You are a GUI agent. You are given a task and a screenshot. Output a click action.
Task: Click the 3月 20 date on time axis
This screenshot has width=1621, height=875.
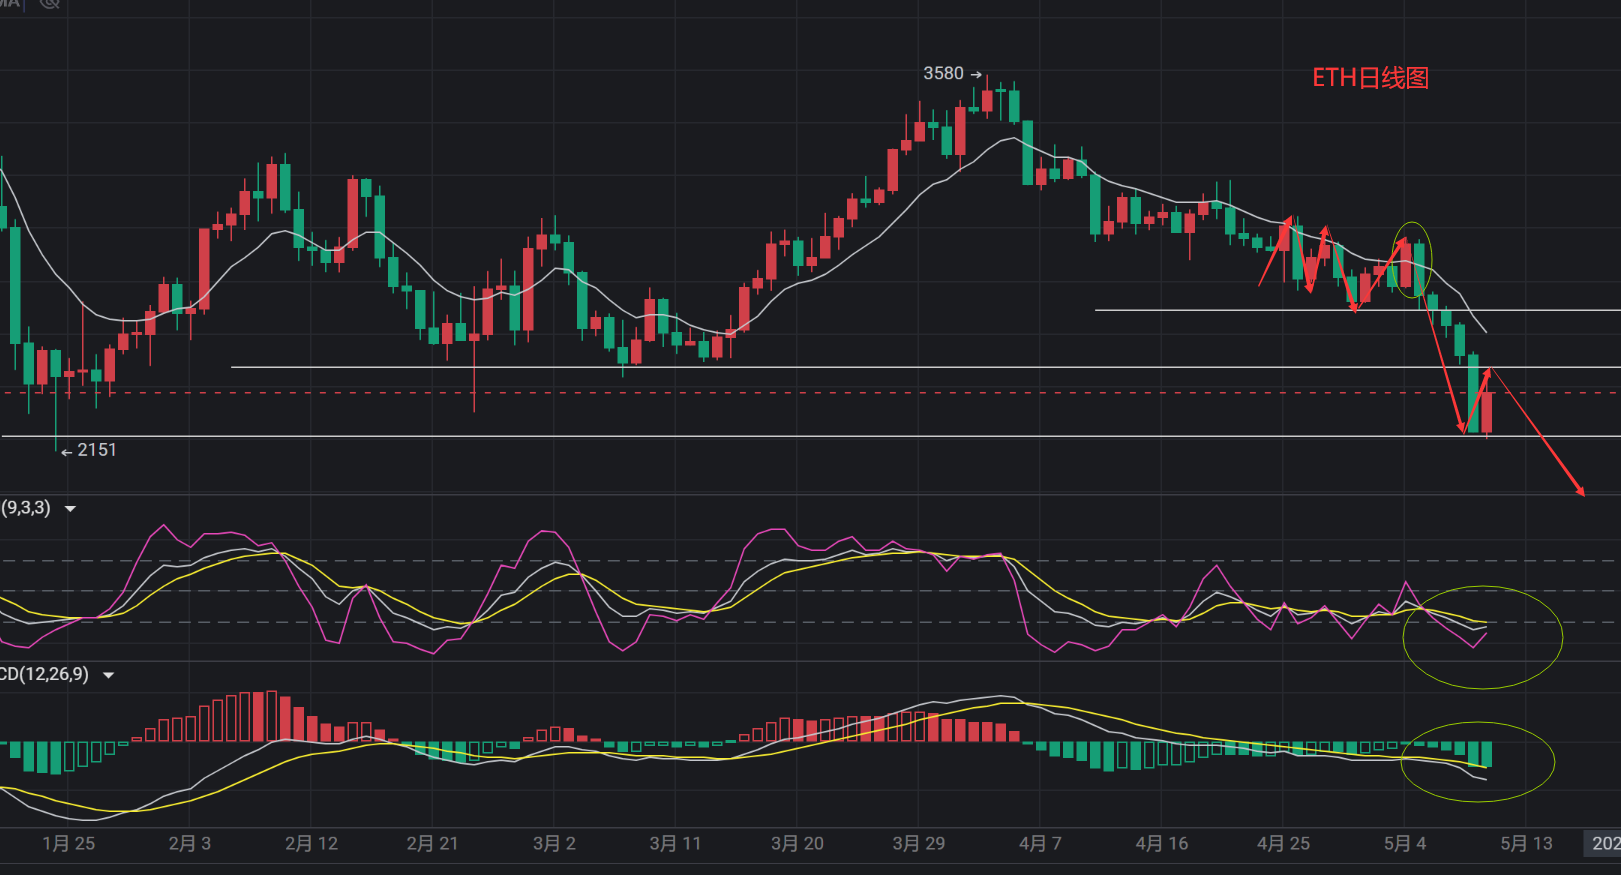pos(797,844)
